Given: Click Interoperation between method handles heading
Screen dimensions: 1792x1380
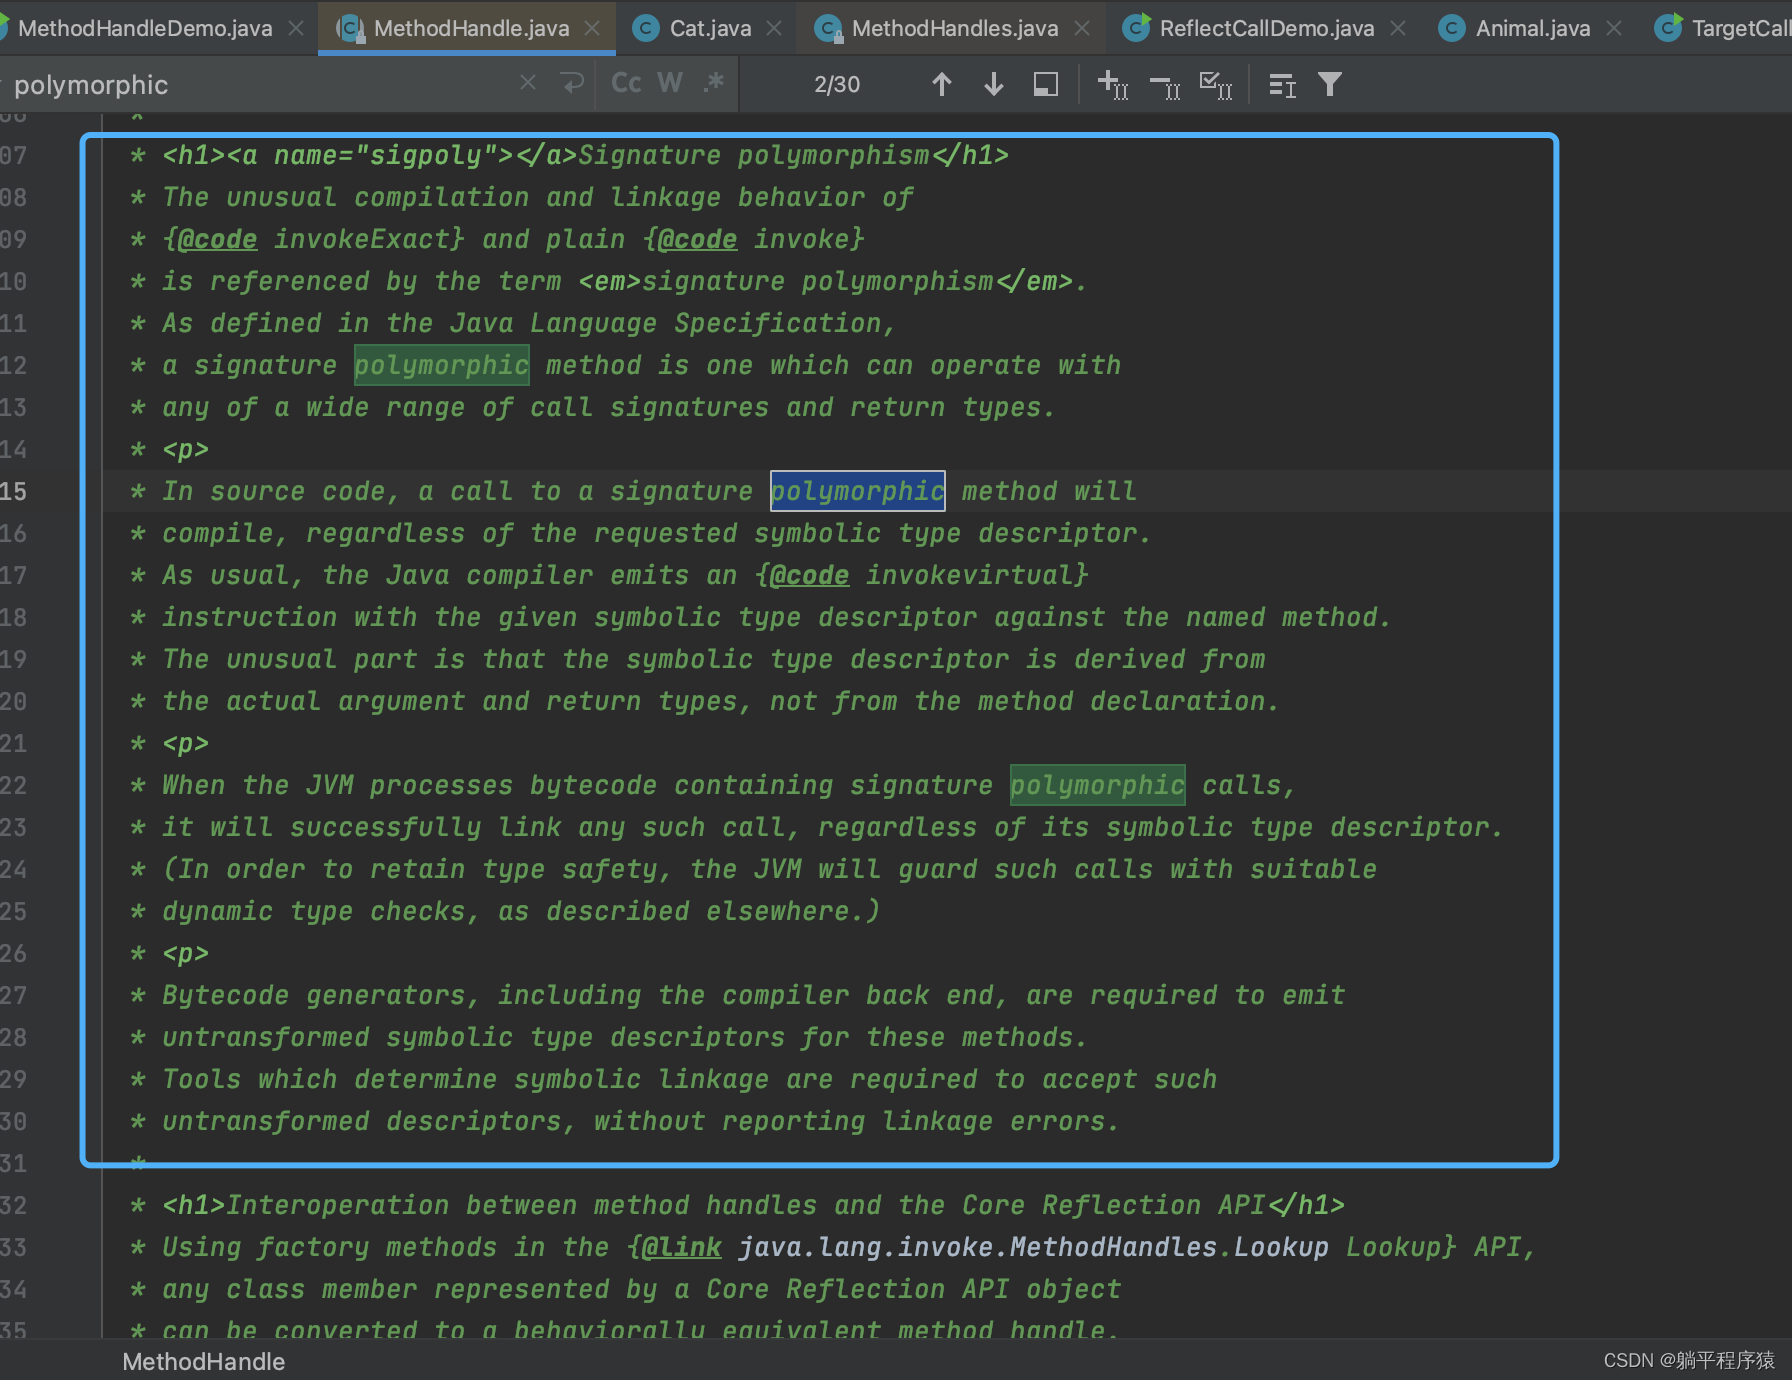Looking at the screenshot, I should click(746, 1205).
